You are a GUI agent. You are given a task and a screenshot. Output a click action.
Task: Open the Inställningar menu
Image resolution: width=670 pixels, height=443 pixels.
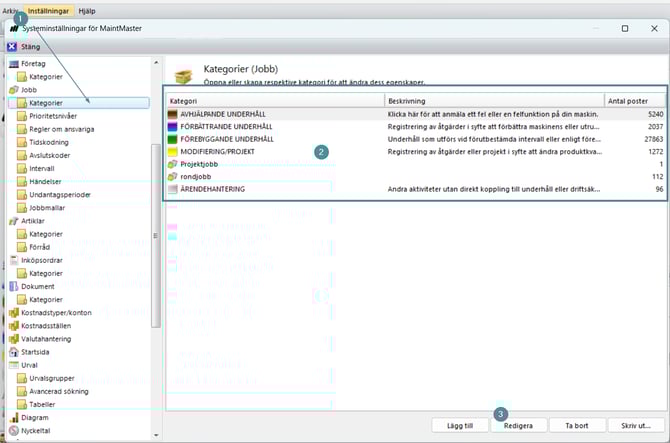[x=50, y=9]
